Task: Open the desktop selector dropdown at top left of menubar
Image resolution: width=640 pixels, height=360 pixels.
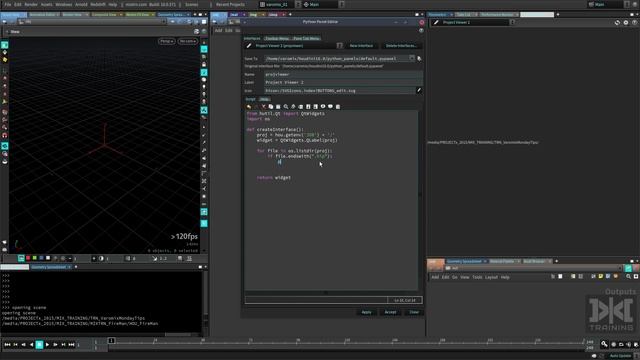Action: [x=279, y=4]
